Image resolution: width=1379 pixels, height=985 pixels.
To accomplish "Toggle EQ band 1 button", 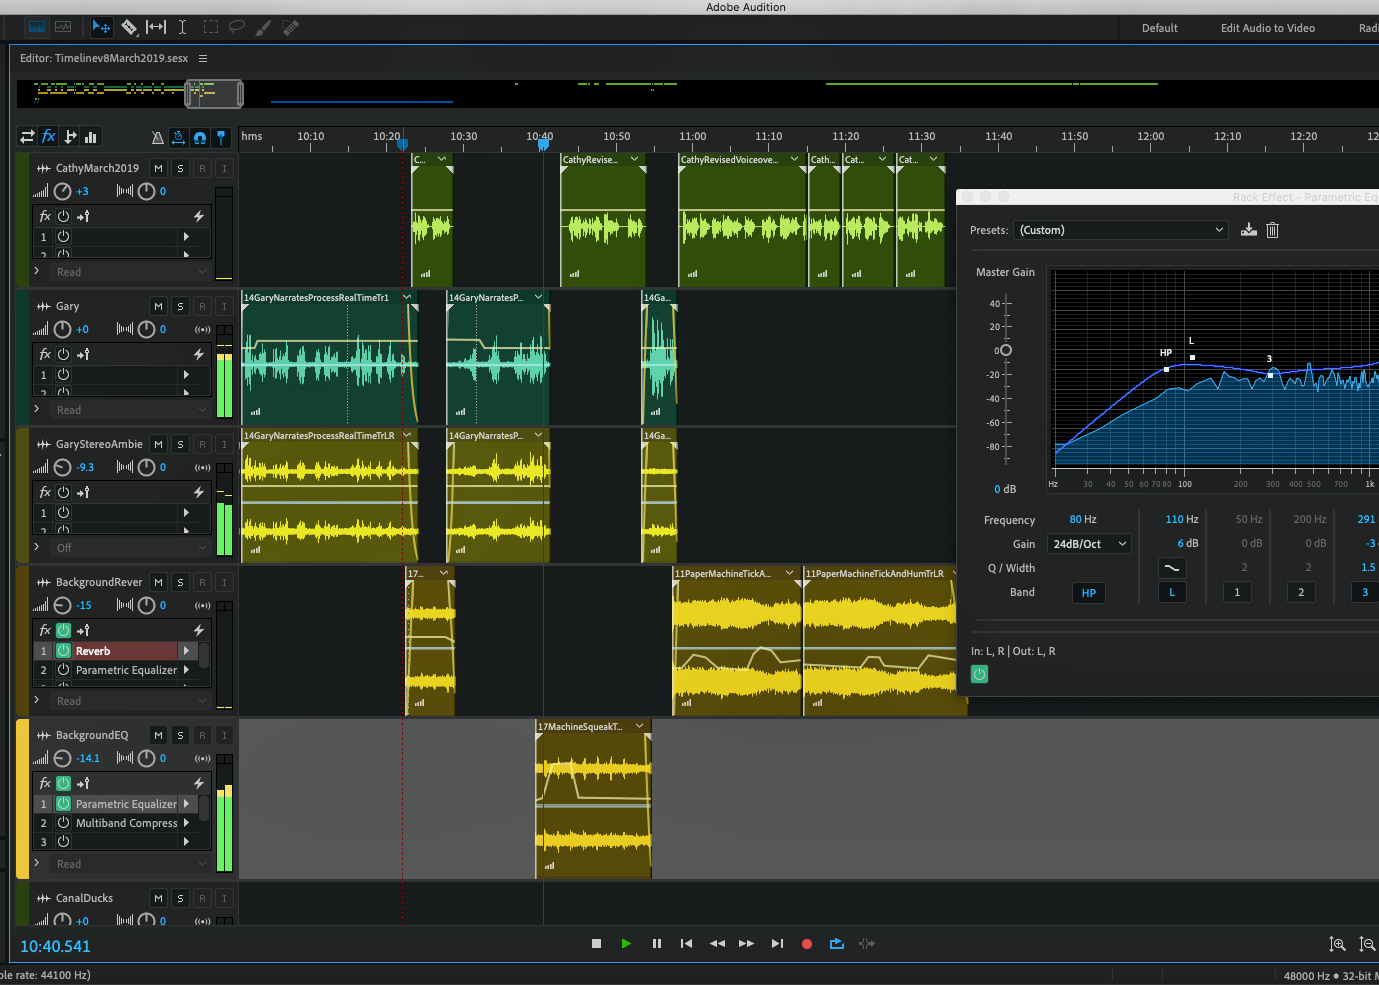I will click(1237, 593).
